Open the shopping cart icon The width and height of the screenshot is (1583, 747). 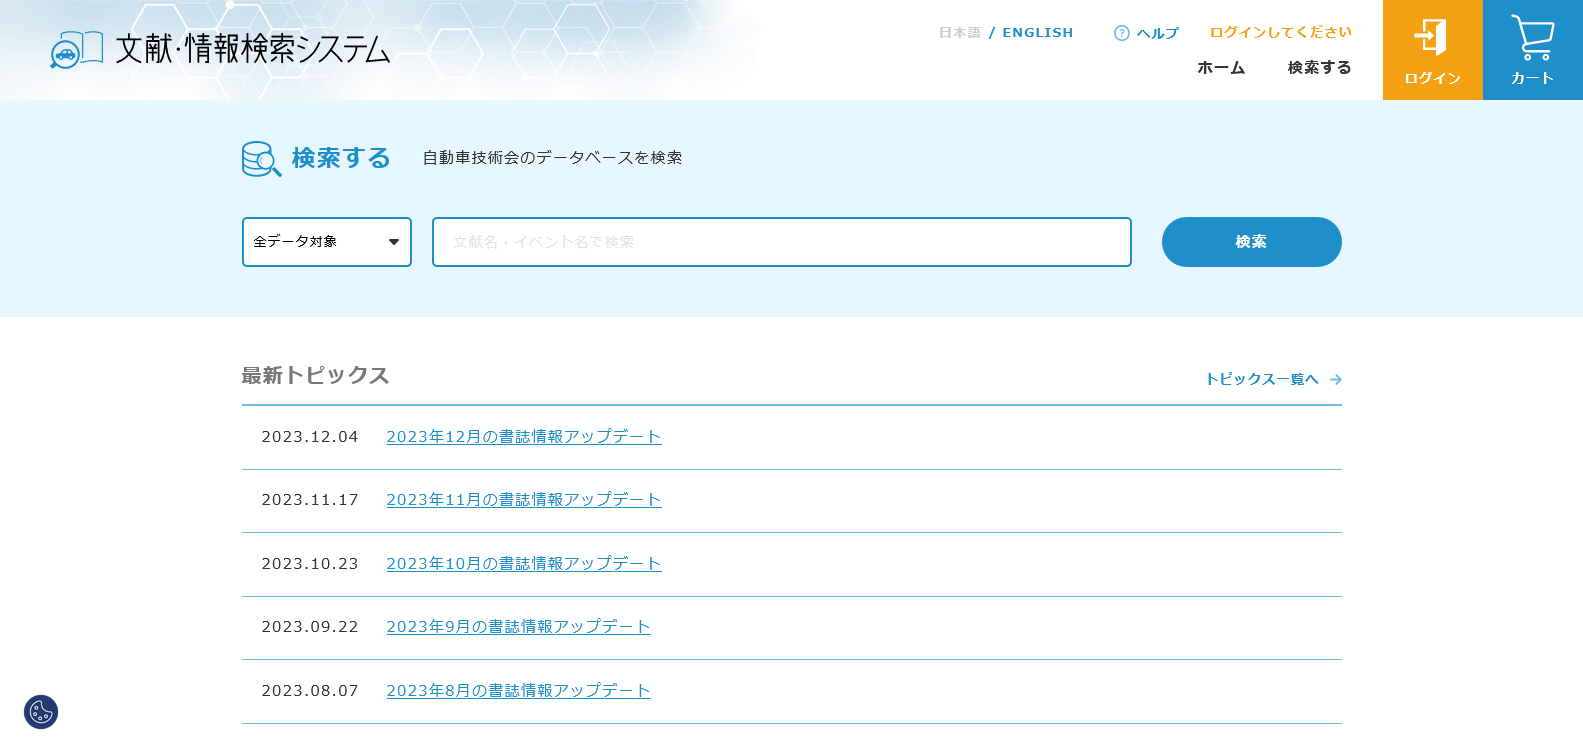[x=1532, y=38]
